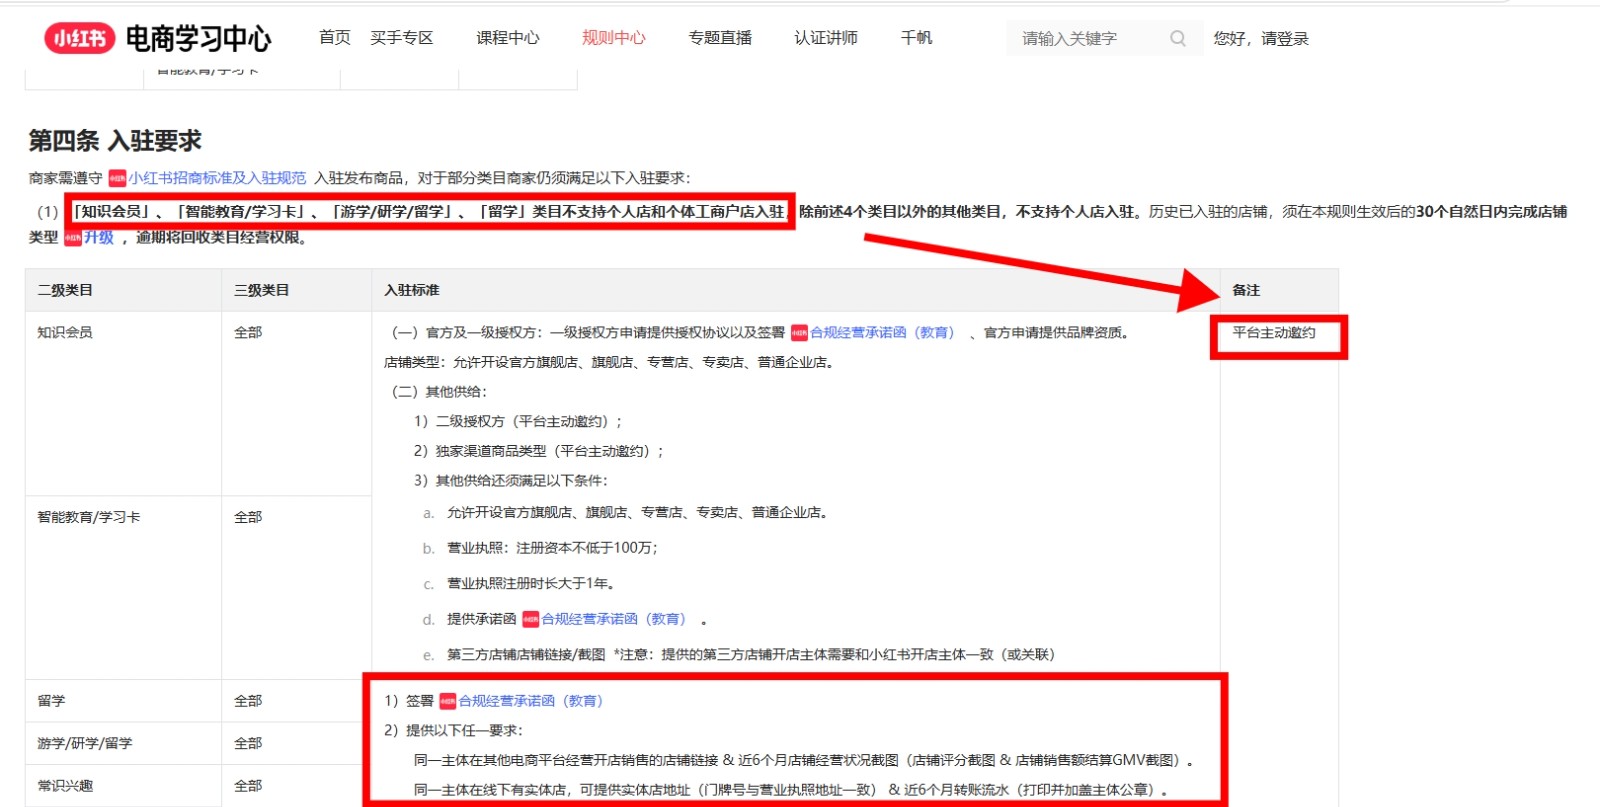Go to 课程中心 in top navigation
The width and height of the screenshot is (1600, 807).
[x=508, y=37]
